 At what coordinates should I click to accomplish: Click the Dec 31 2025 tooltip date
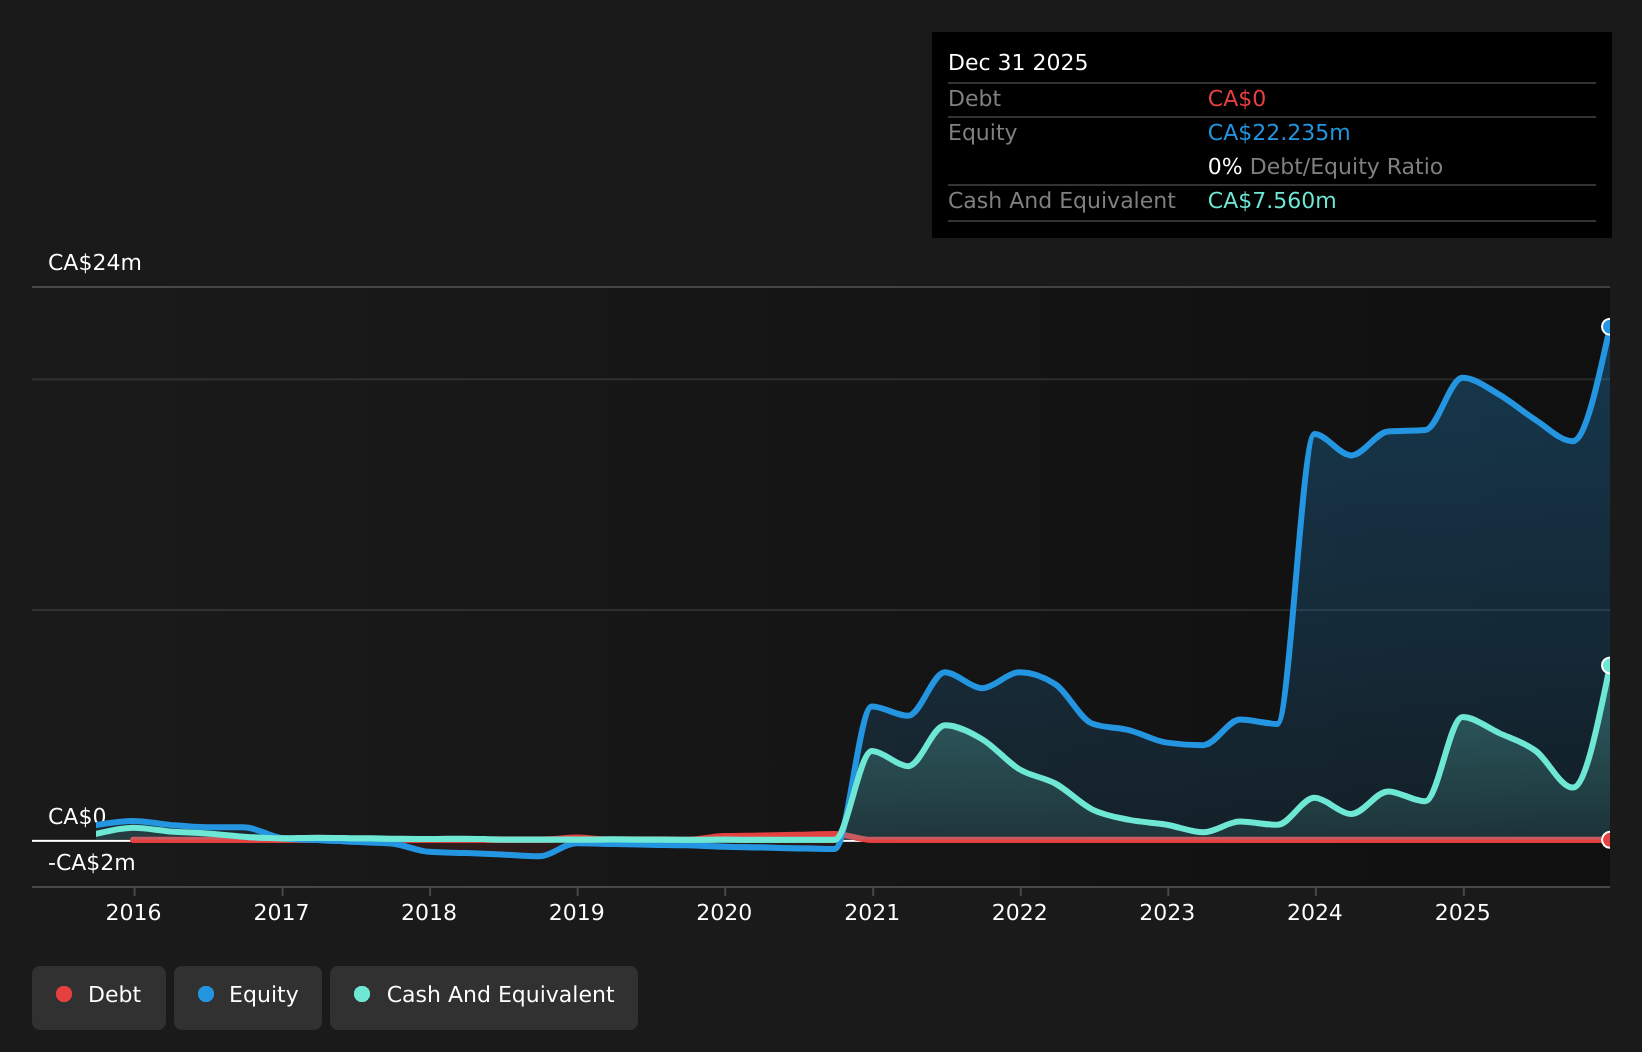click(1018, 63)
